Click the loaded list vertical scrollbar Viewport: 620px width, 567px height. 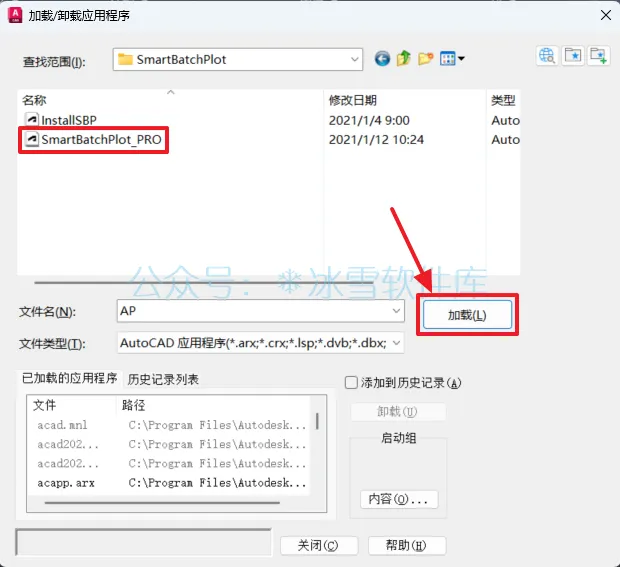pos(317,421)
